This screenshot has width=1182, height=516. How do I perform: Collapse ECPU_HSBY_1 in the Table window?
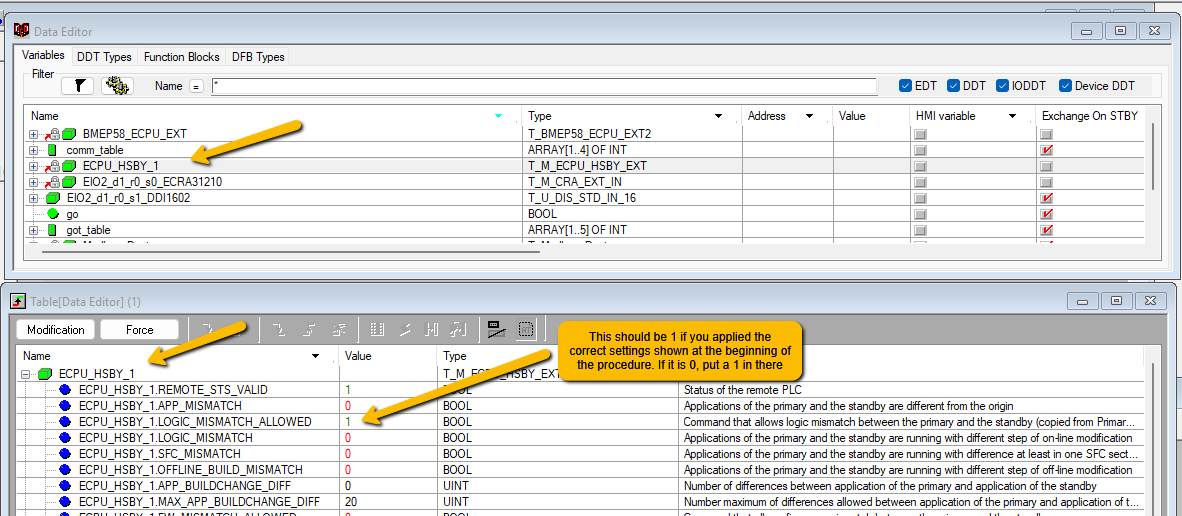25,374
